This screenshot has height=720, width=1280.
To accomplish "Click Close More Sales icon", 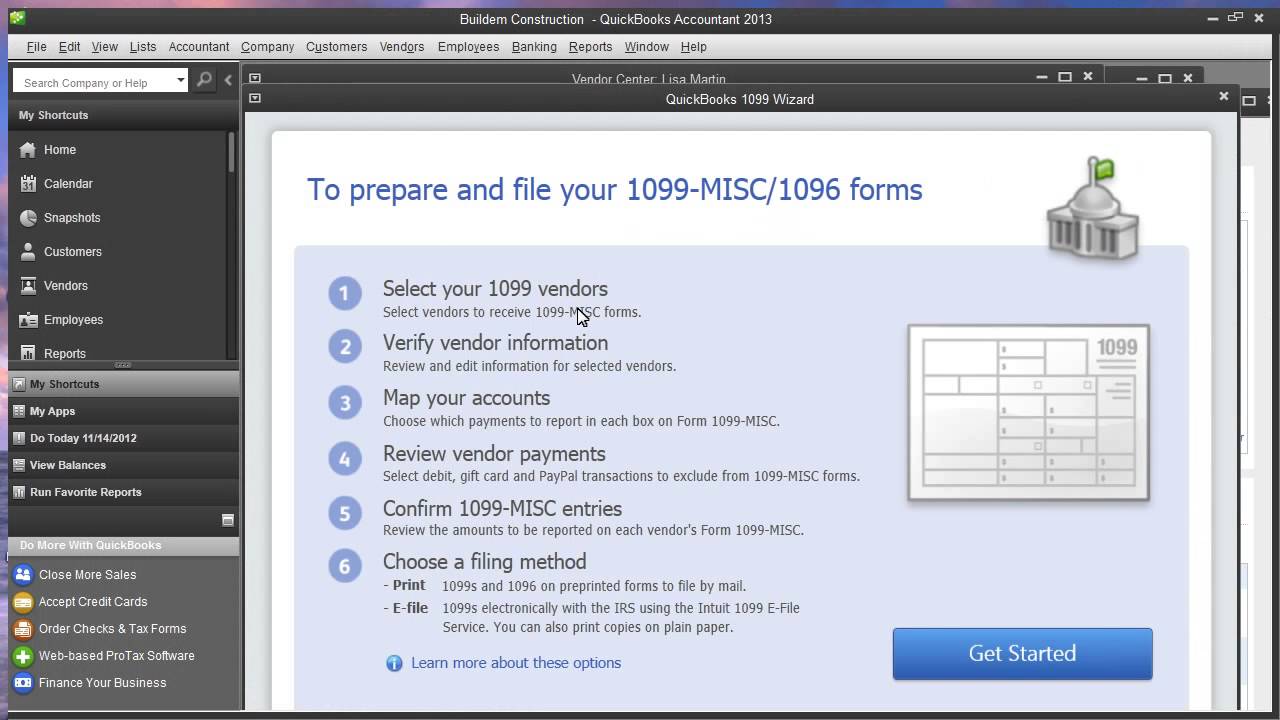I will 22,575.
